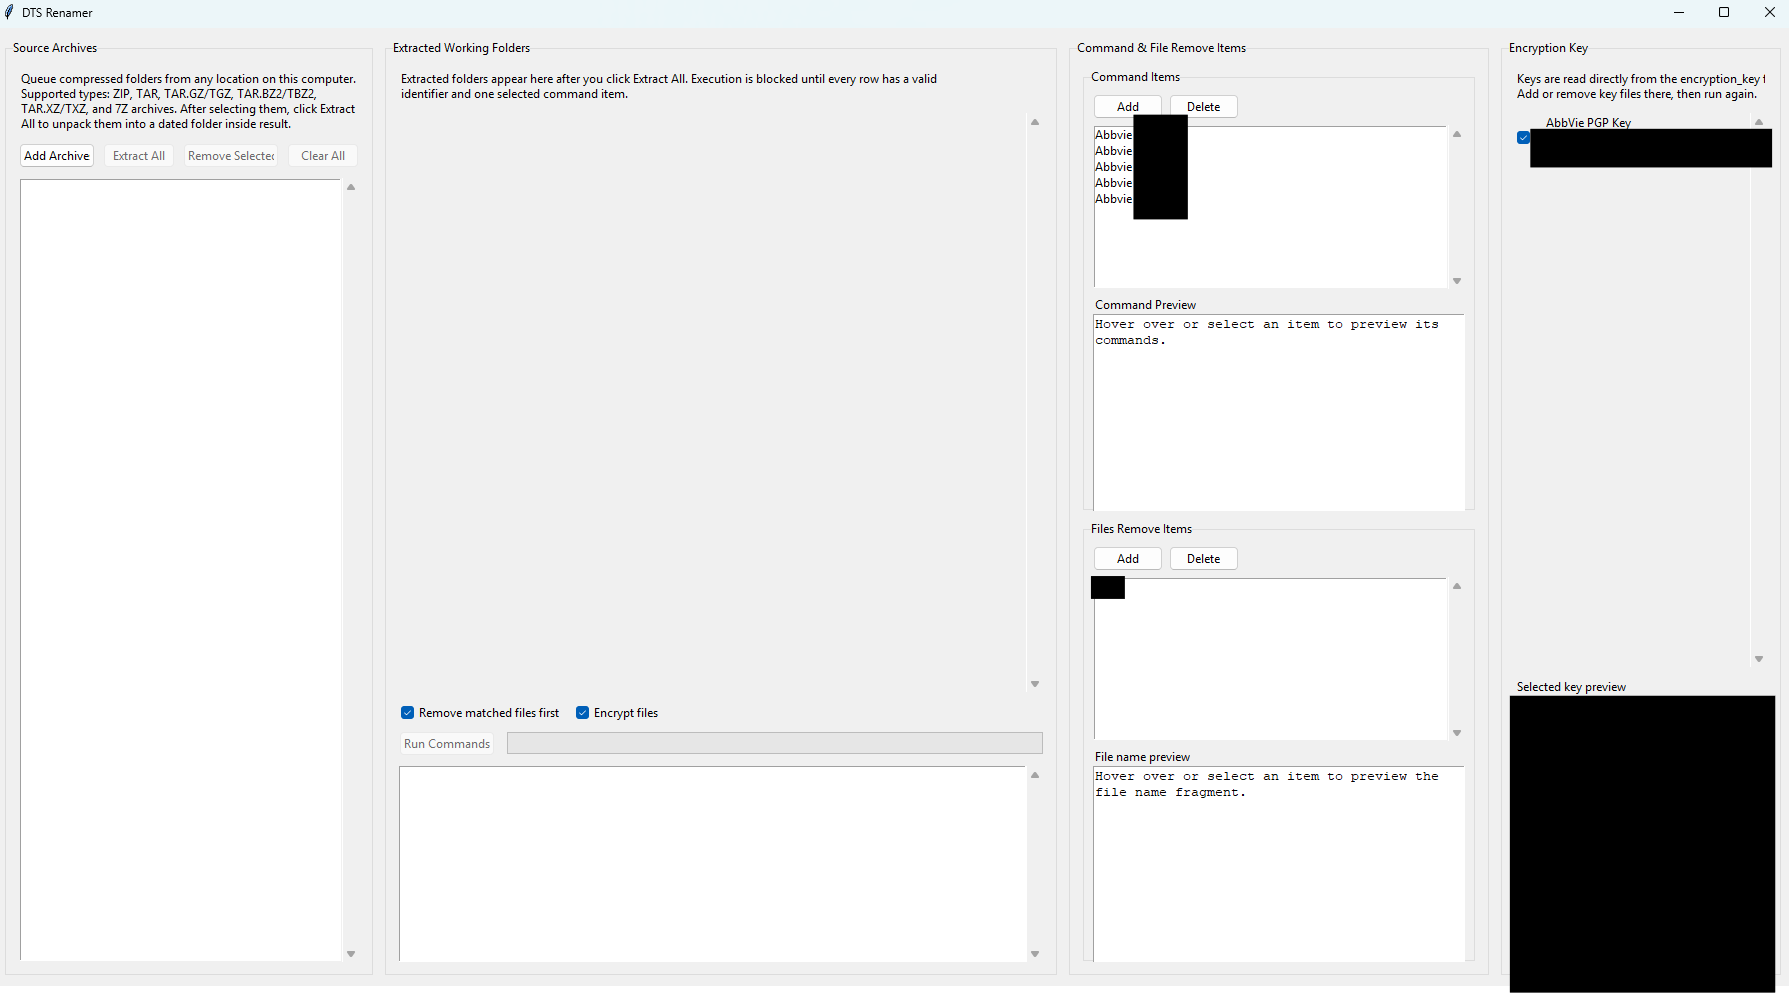
Task: Click the Source Archives list box
Action: [x=181, y=570]
